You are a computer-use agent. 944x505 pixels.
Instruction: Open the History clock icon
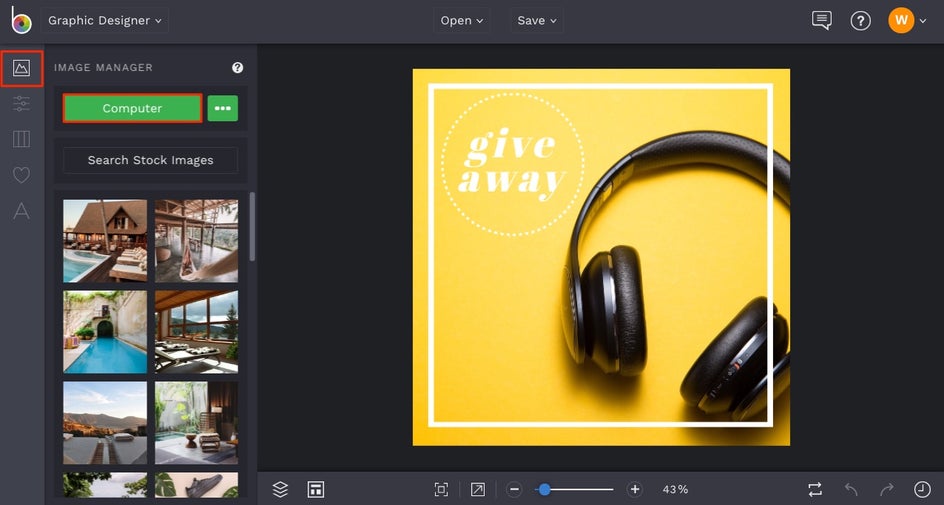(922, 489)
